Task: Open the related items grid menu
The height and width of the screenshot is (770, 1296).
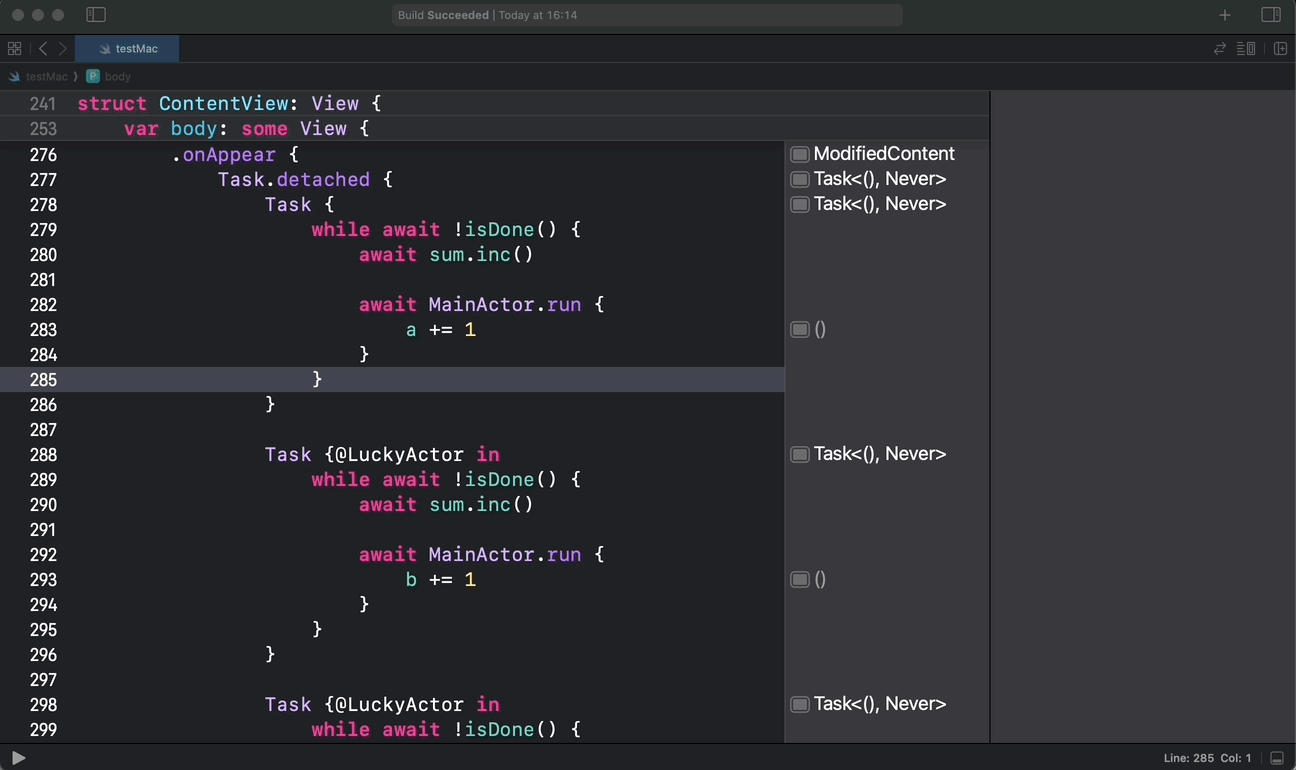Action: [14, 48]
